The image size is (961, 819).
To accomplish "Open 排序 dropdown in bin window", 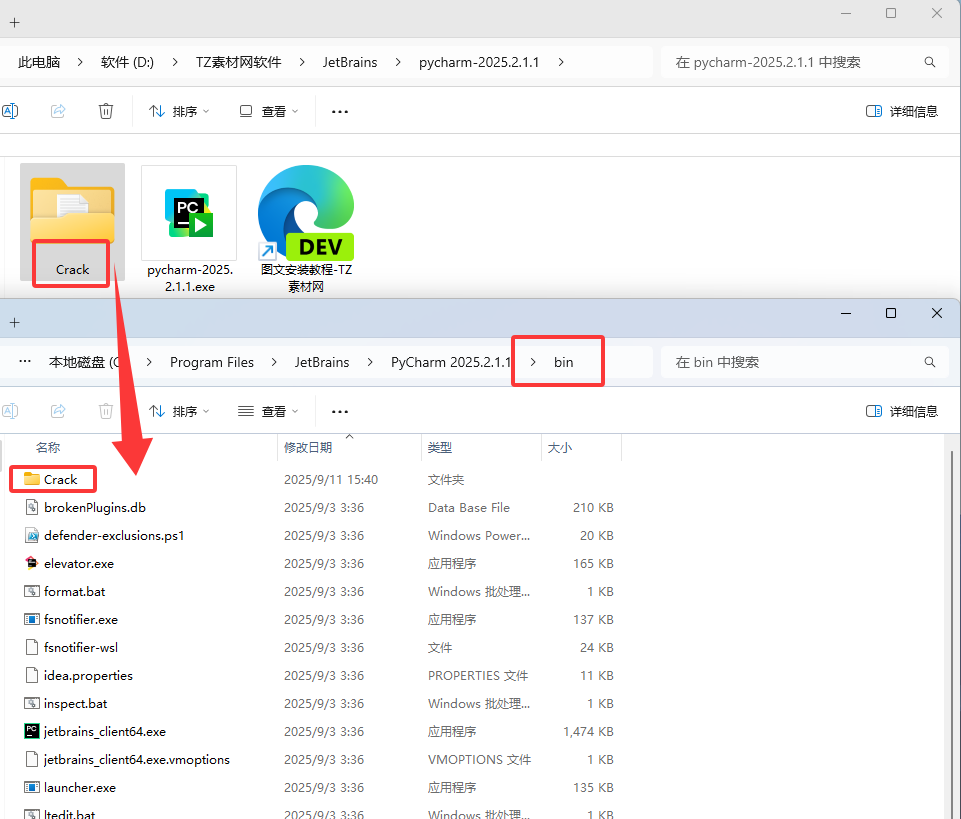I will 179,411.
